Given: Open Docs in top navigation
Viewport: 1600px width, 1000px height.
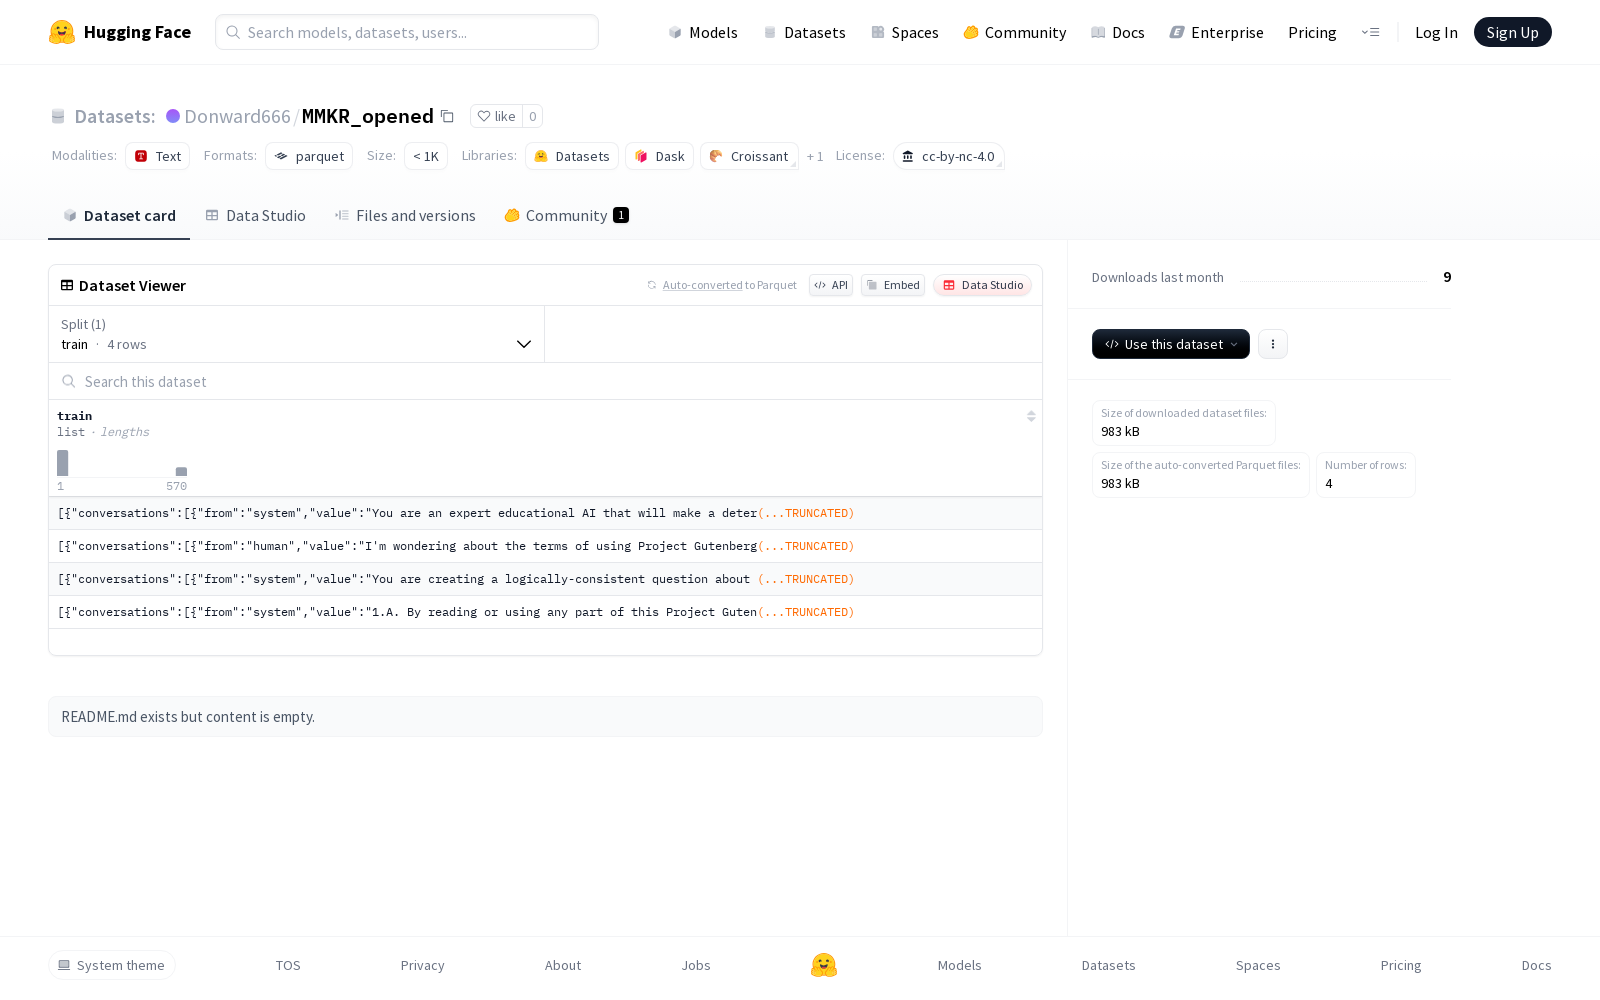Looking at the screenshot, I should click(x=1117, y=32).
